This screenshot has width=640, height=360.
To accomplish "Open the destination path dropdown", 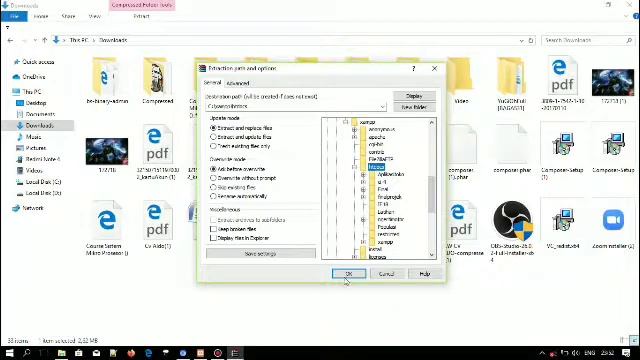I will point(382,107).
